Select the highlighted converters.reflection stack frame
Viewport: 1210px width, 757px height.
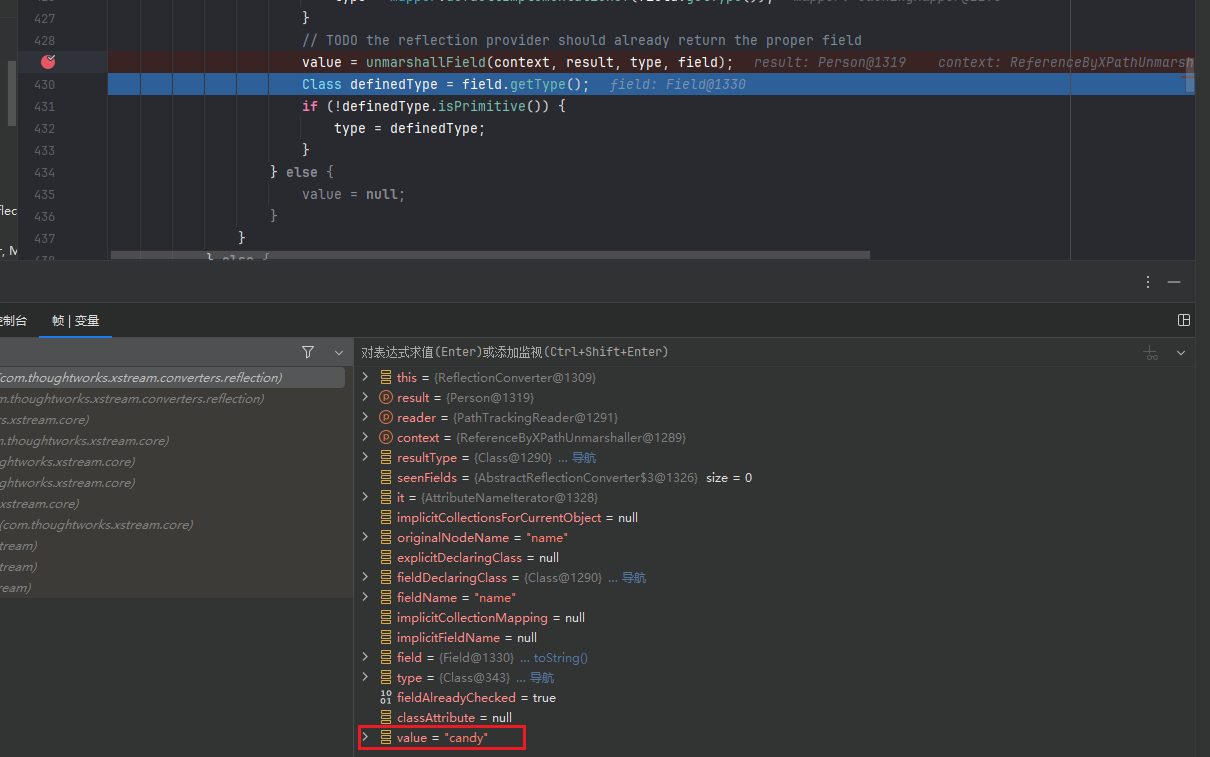tap(172, 378)
